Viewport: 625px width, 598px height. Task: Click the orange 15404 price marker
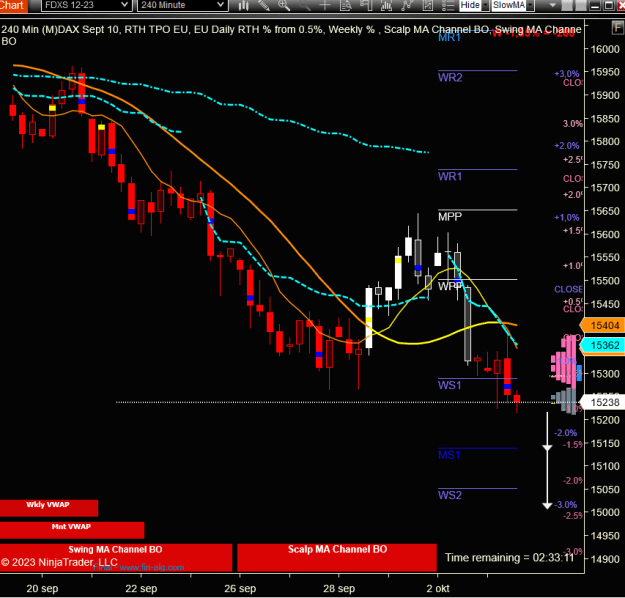point(603,325)
